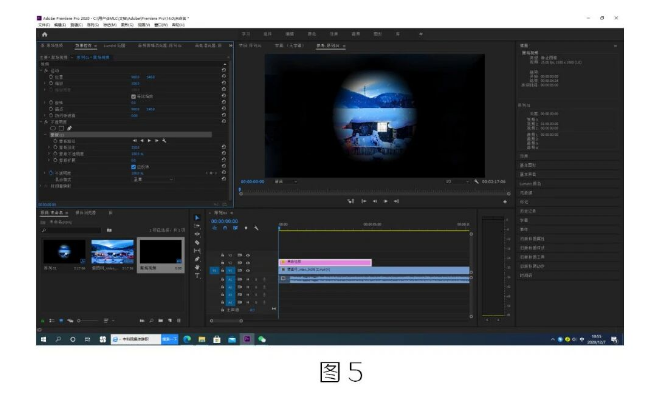The width and height of the screenshot is (658, 397).
Task: Toggle lock on V2 track
Action: coord(222,263)
